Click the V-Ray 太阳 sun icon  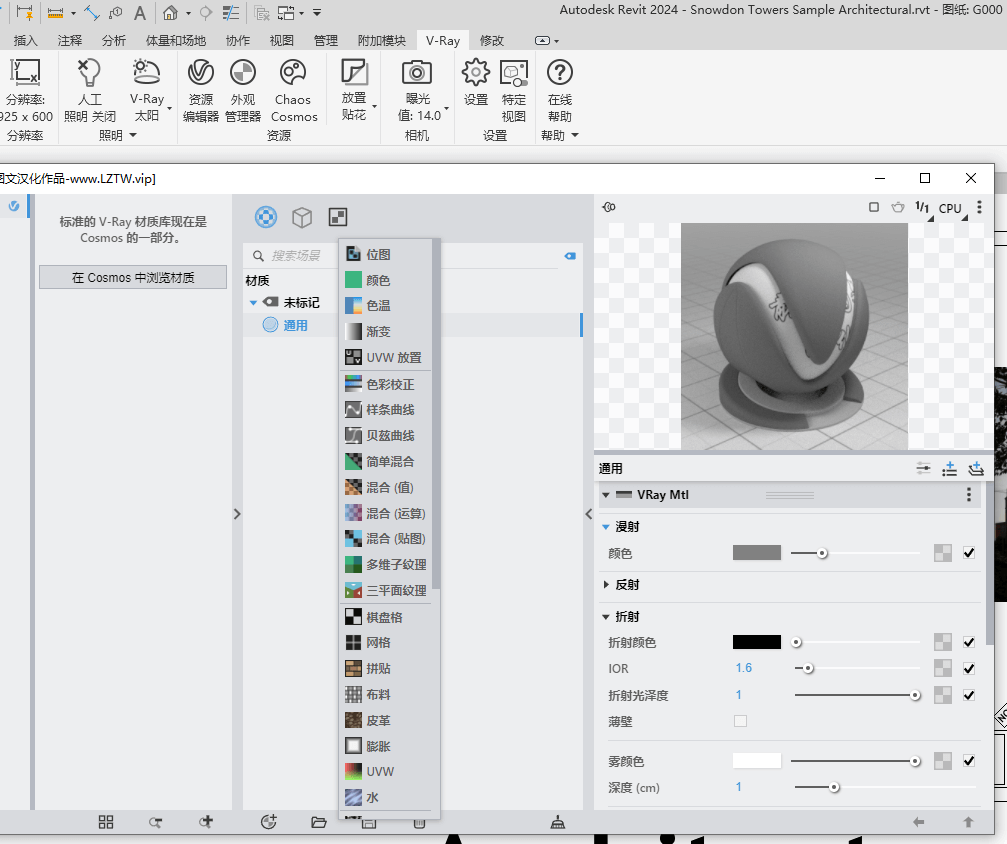tap(146, 72)
